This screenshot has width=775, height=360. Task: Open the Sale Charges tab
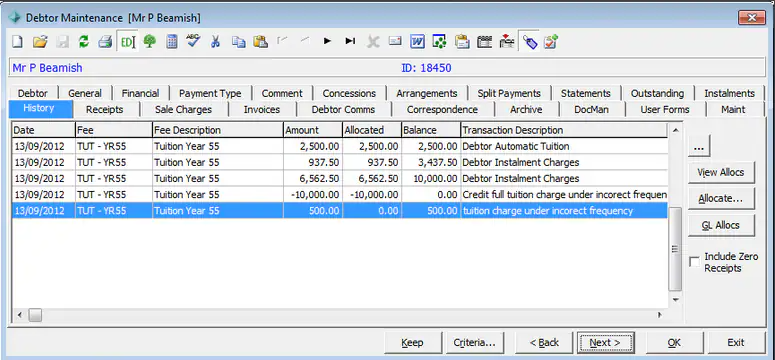coord(183,109)
